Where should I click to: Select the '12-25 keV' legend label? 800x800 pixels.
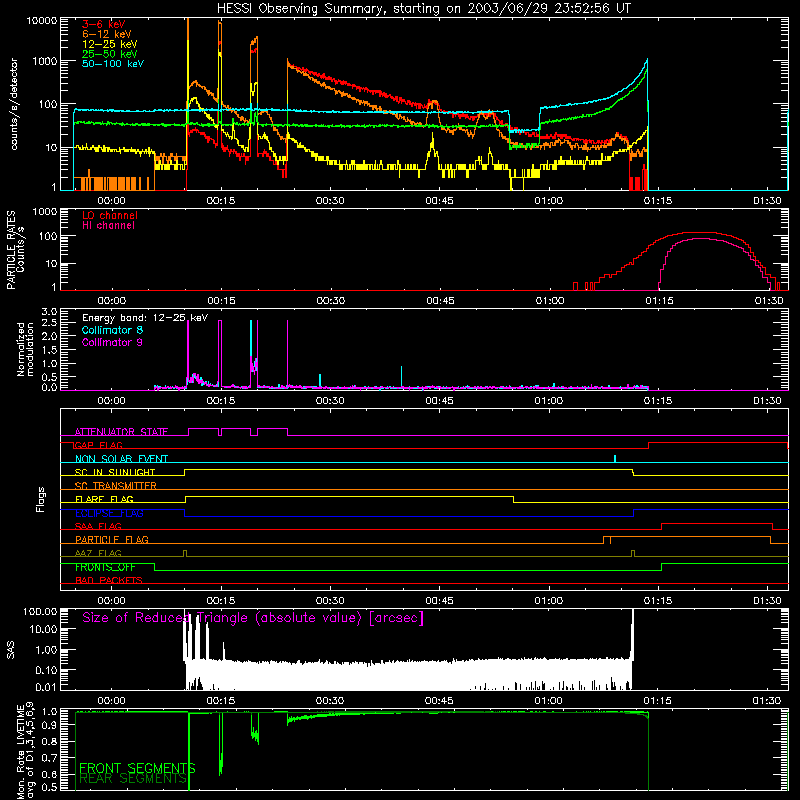110,44
